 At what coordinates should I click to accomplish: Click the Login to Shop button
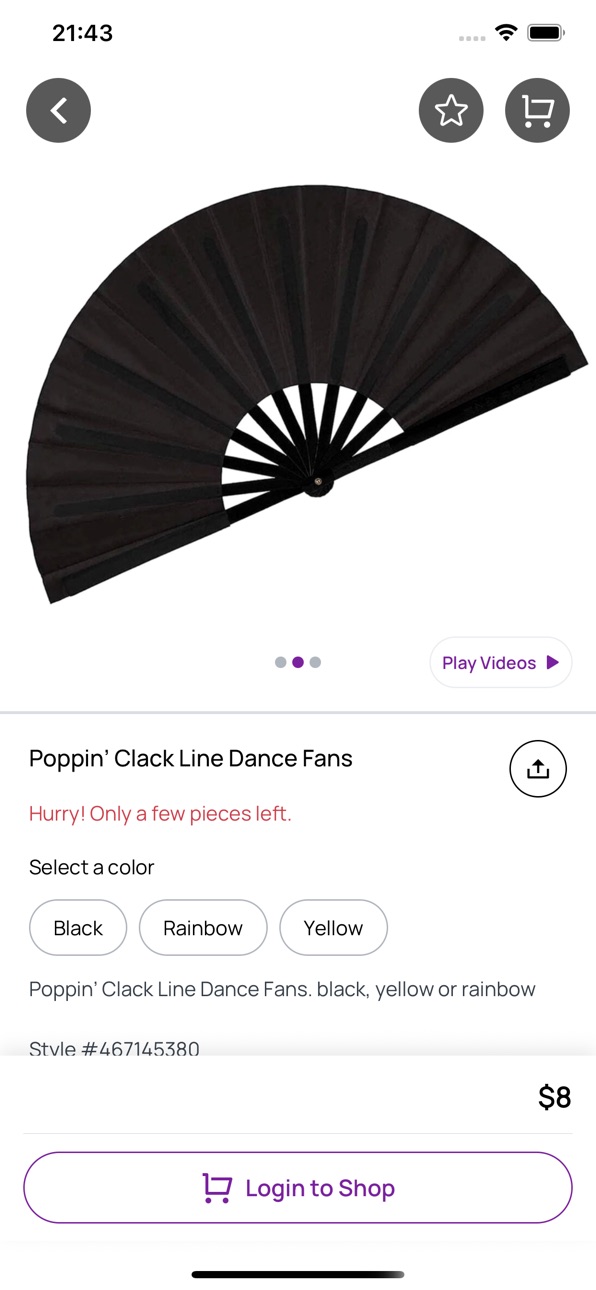click(298, 1188)
